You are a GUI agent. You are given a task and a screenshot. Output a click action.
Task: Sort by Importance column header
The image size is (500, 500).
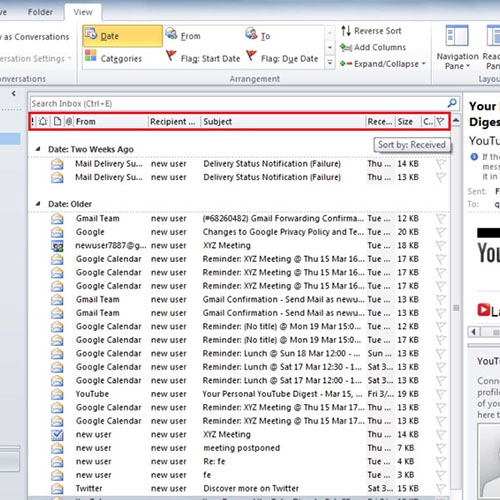point(32,122)
